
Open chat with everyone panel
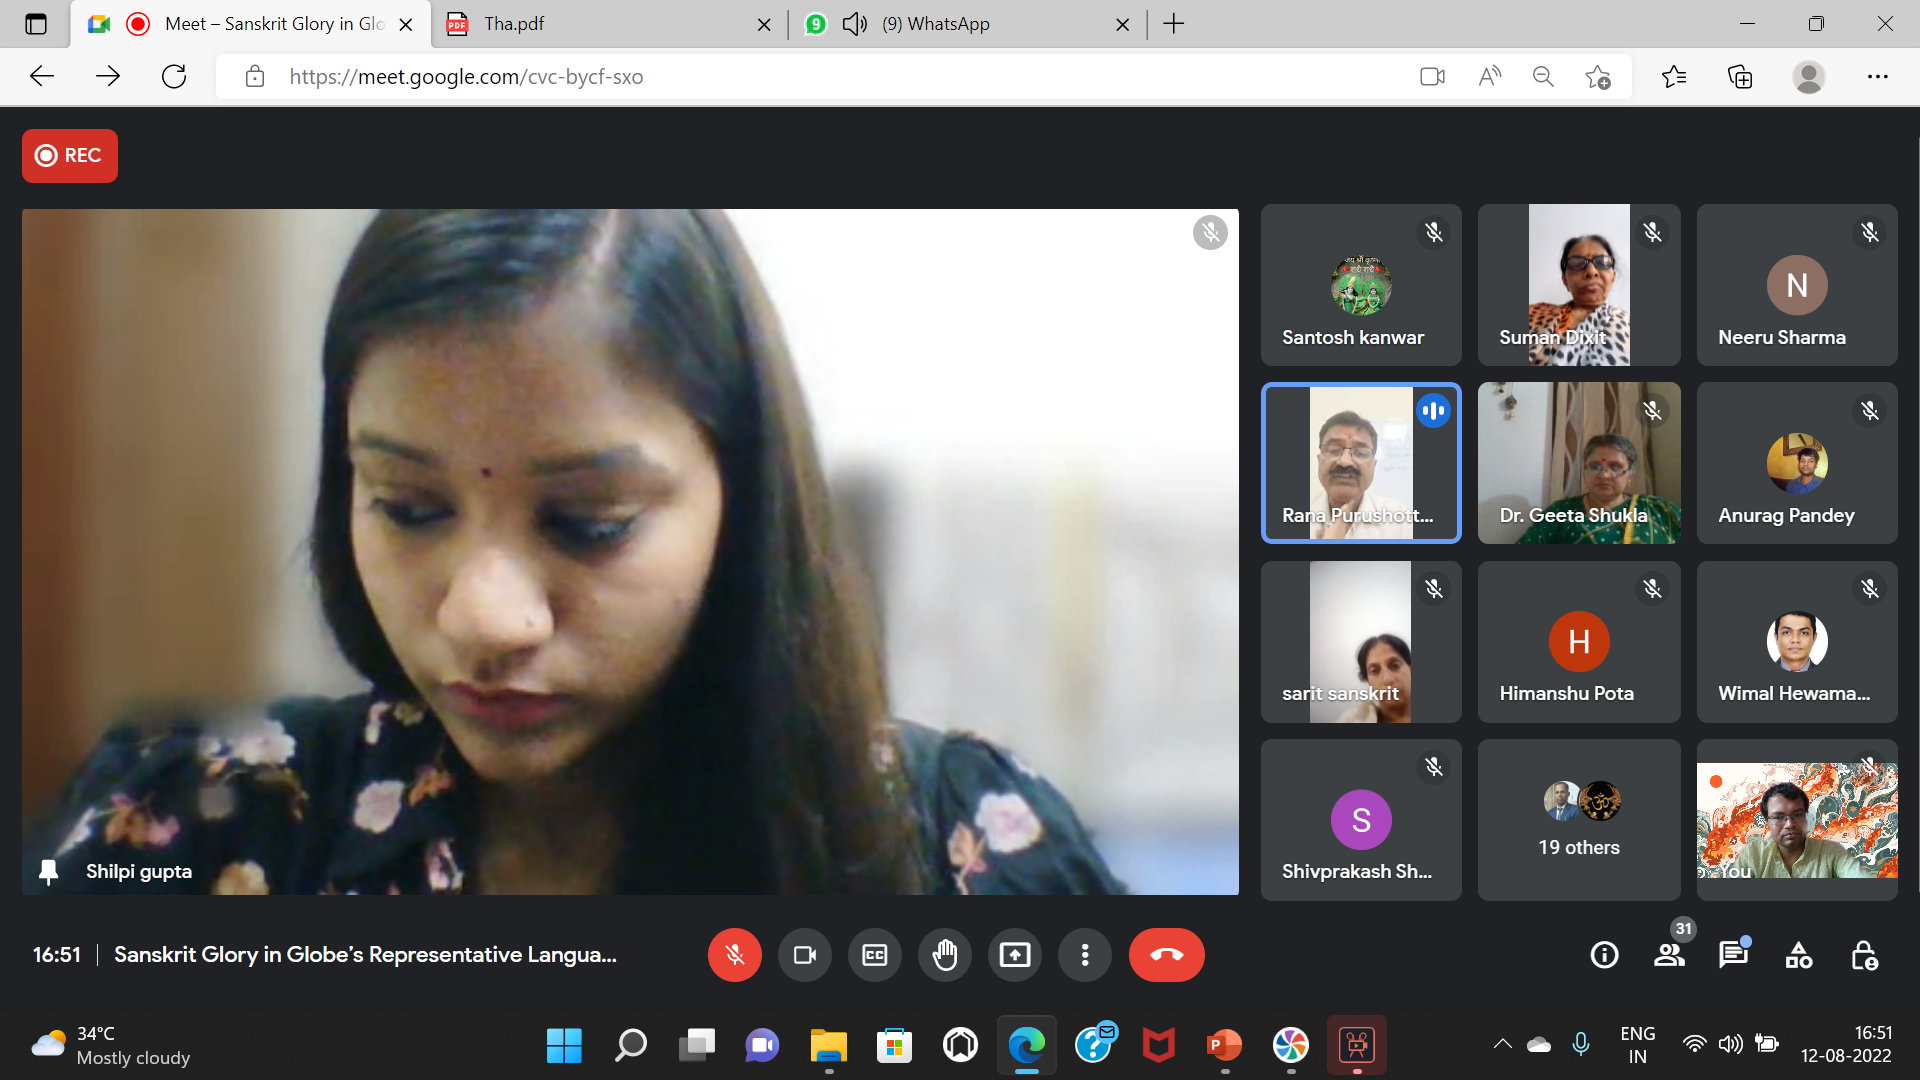coord(1733,955)
